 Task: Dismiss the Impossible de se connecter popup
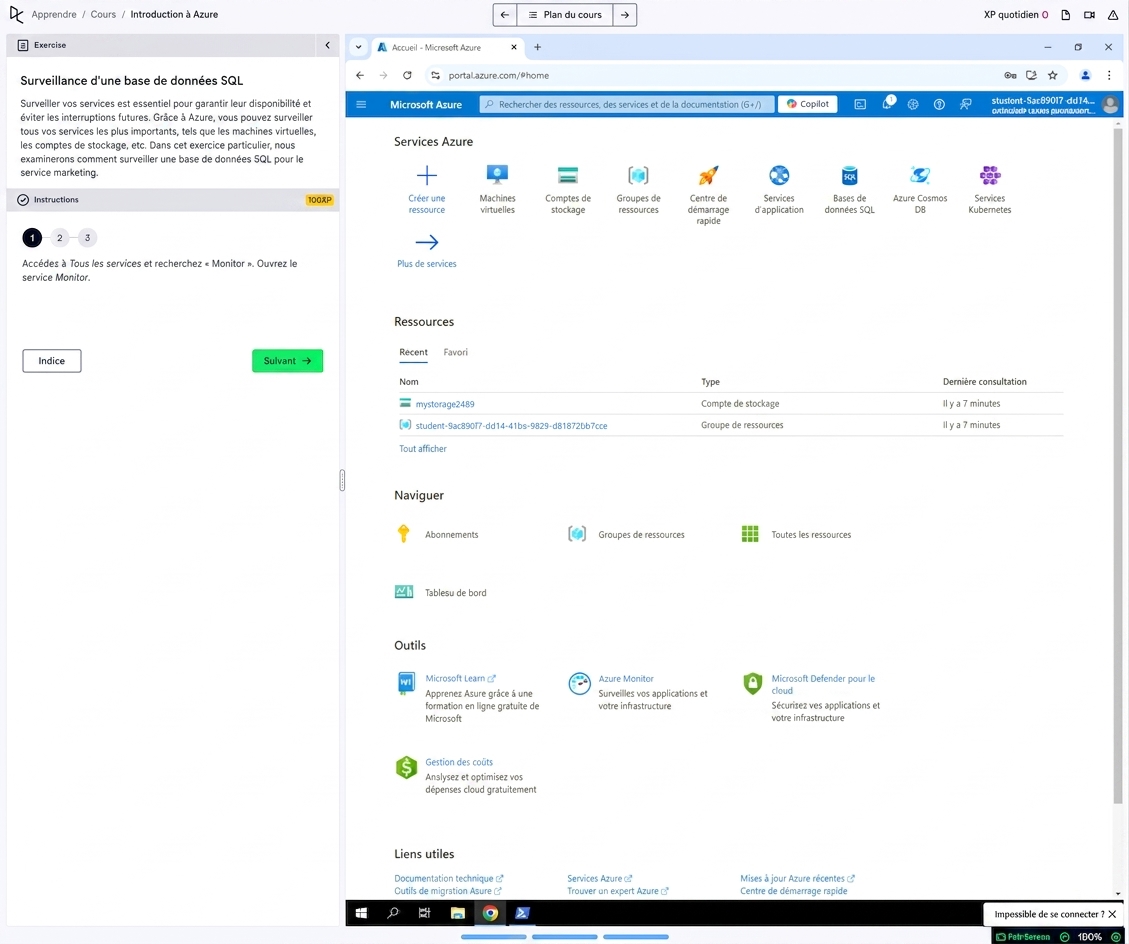pyautogui.click(x=1112, y=914)
